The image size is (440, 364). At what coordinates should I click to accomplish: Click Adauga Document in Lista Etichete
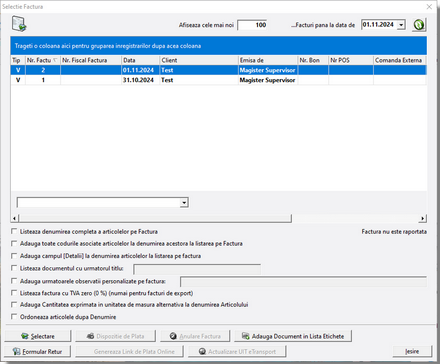(293, 336)
